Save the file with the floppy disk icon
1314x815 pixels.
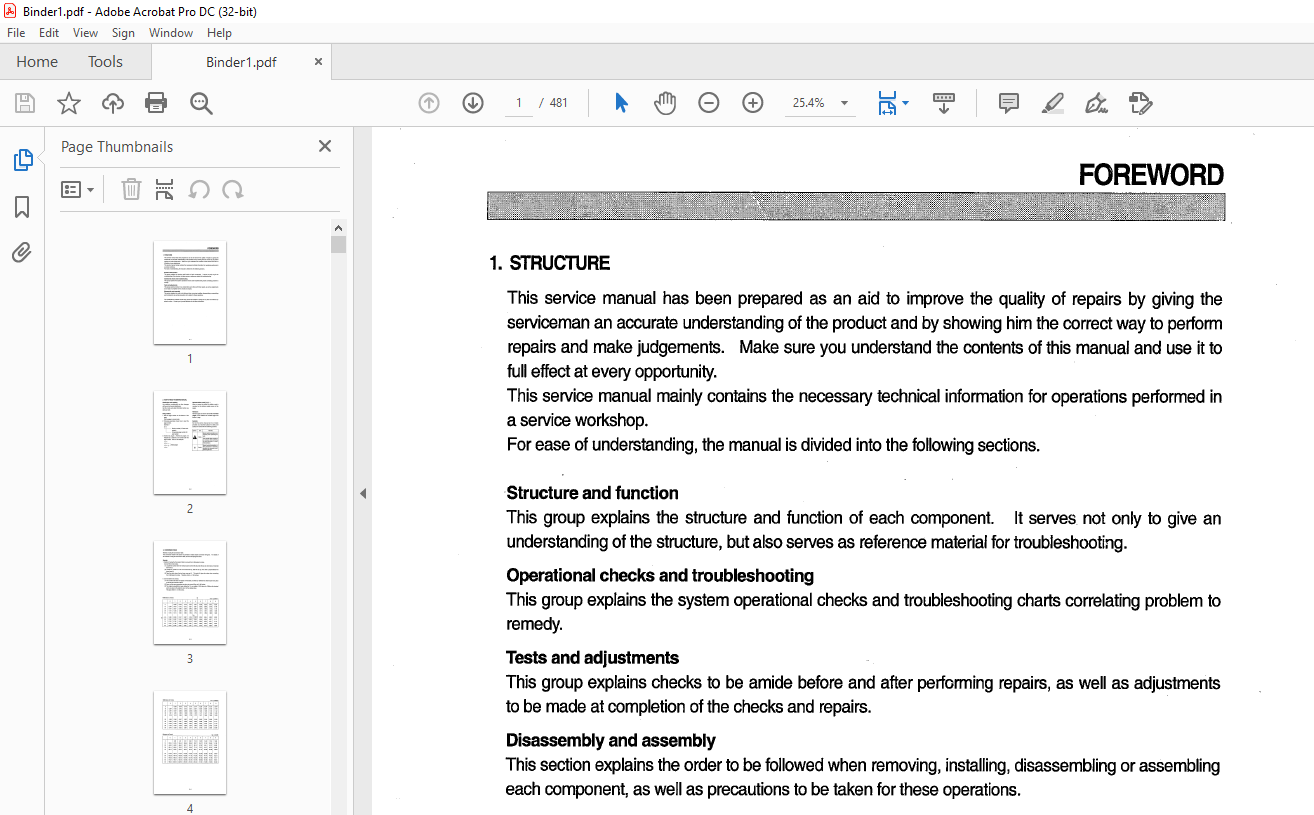(x=25, y=103)
